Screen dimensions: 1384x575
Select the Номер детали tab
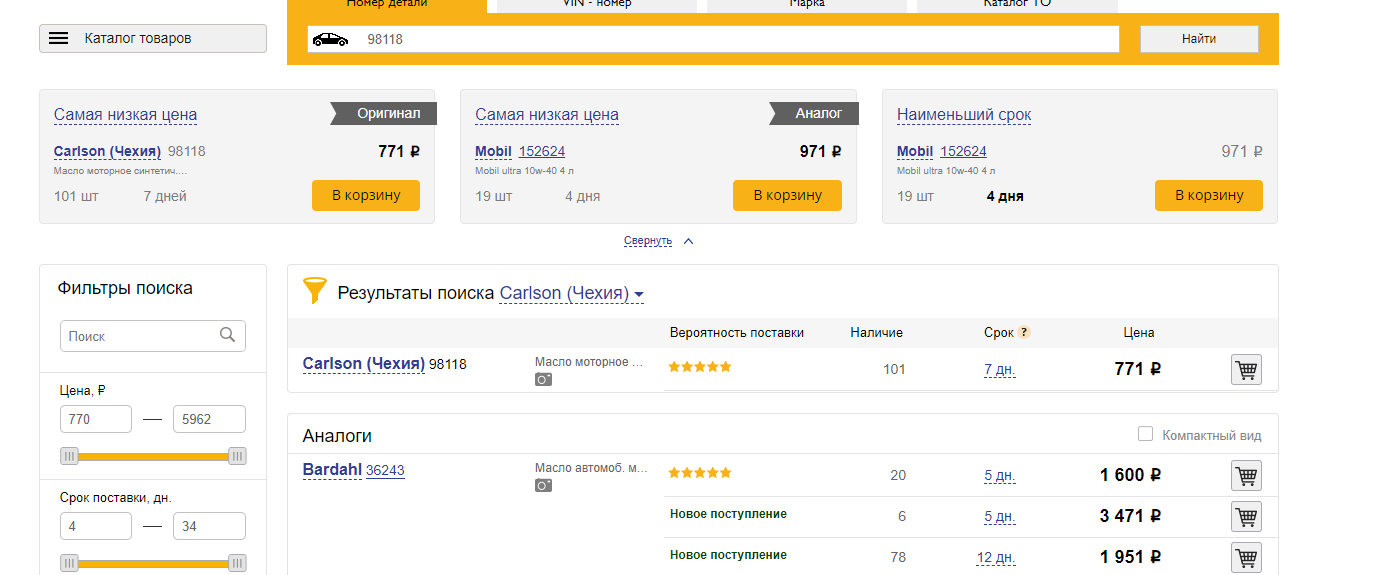coord(387,5)
